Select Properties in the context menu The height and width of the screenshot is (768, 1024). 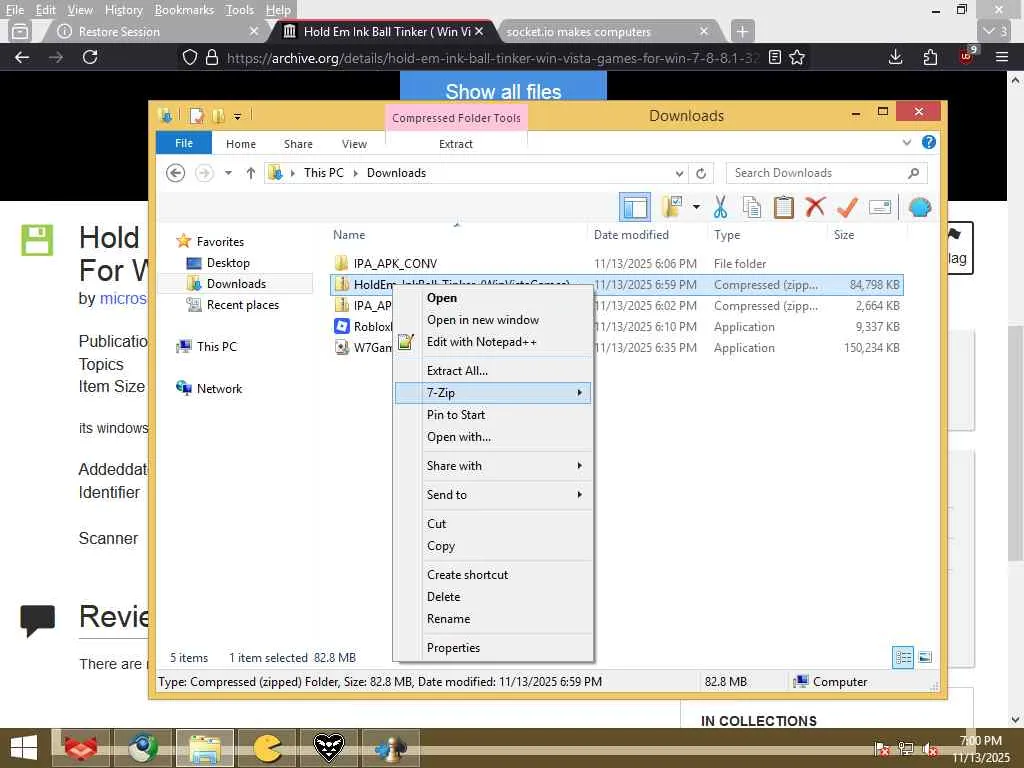click(x=493, y=647)
